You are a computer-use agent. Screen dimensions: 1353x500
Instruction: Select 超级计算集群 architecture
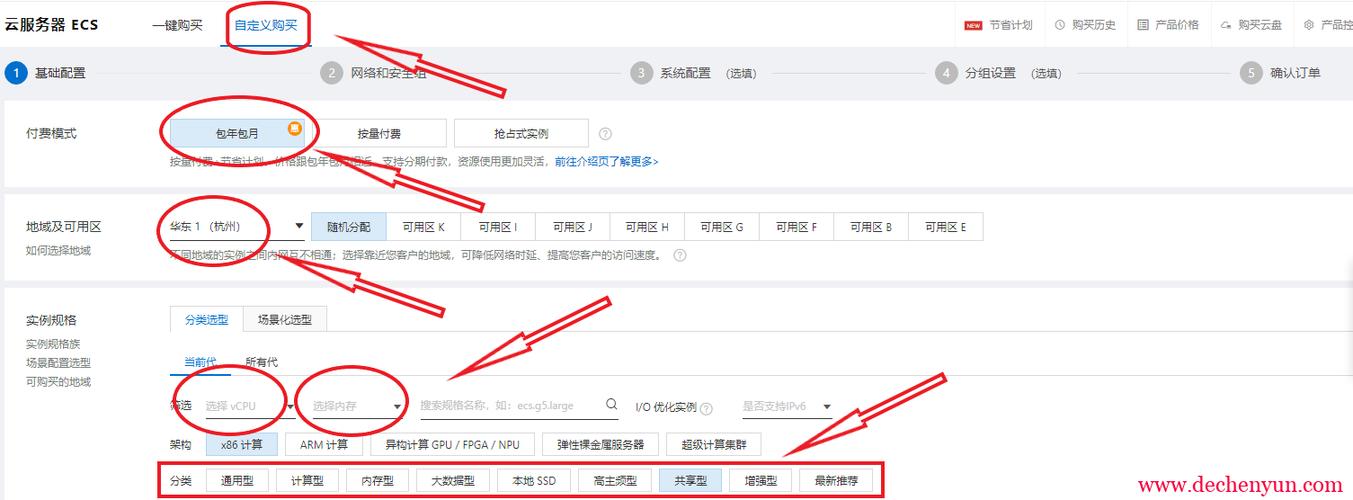pos(714,444)
